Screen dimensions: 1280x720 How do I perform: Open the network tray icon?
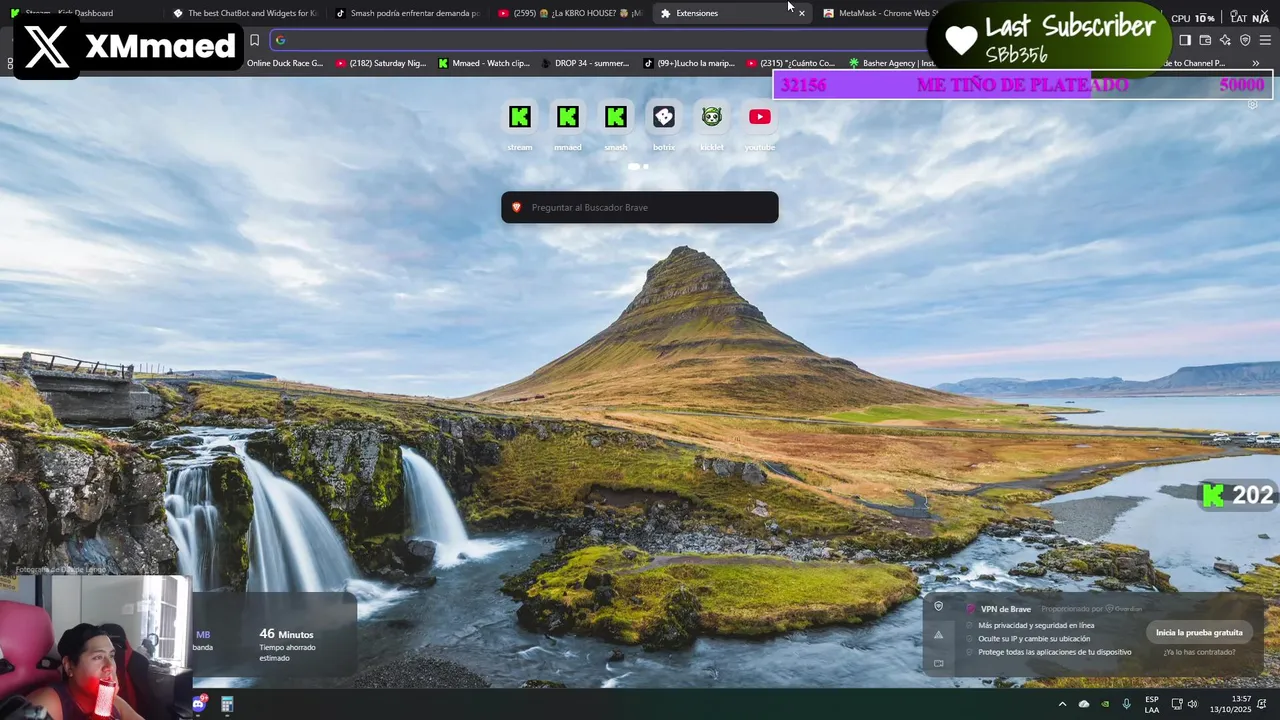click(x=1177, y=704)
